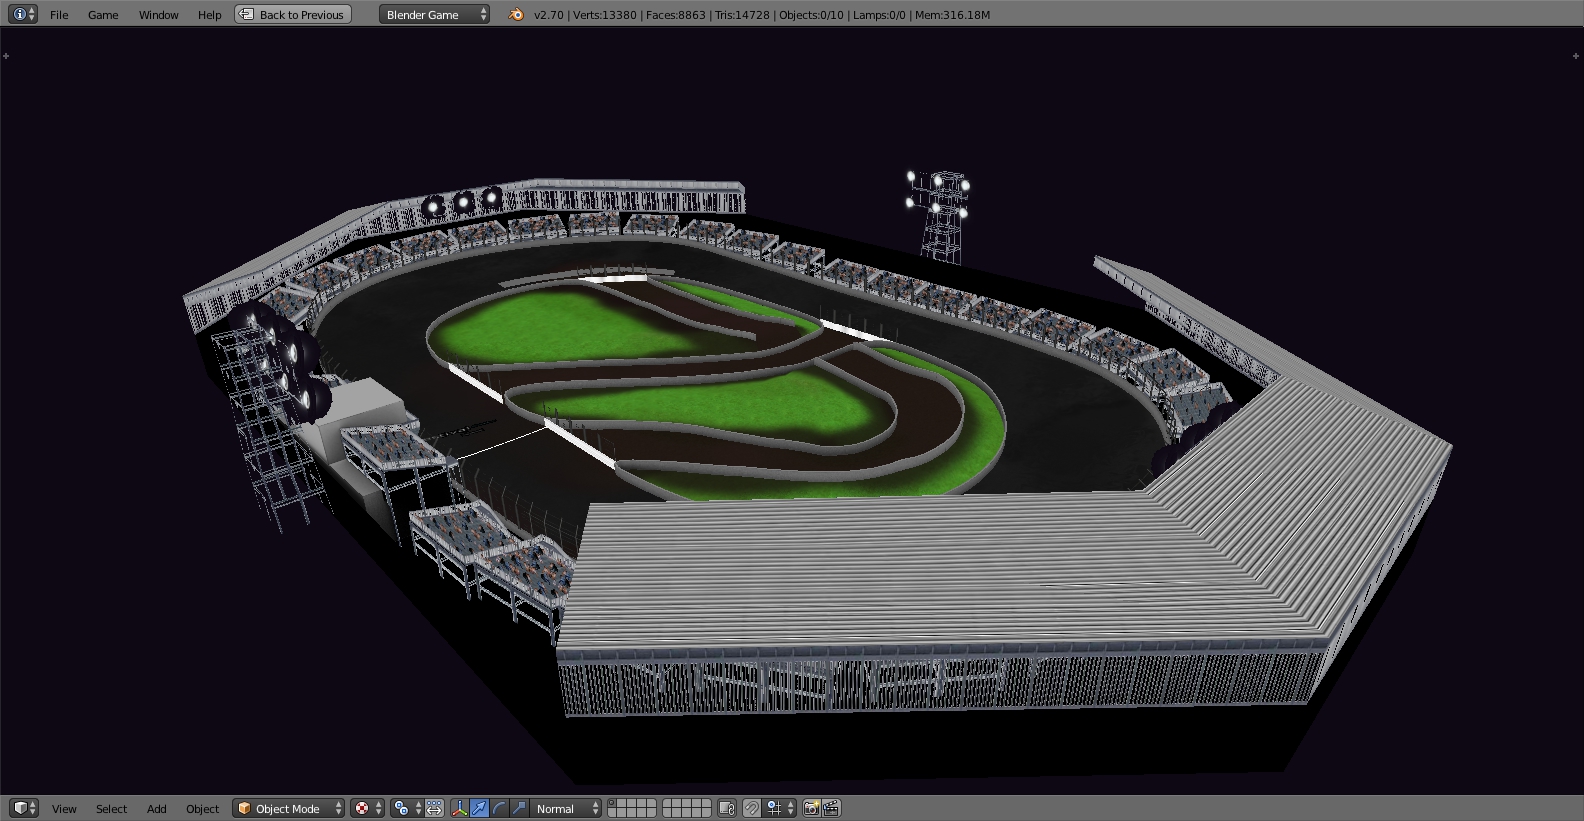This screenshot has width=1584, height=821.
Task: Open the viewport shading selector
Action: (366, 808)
